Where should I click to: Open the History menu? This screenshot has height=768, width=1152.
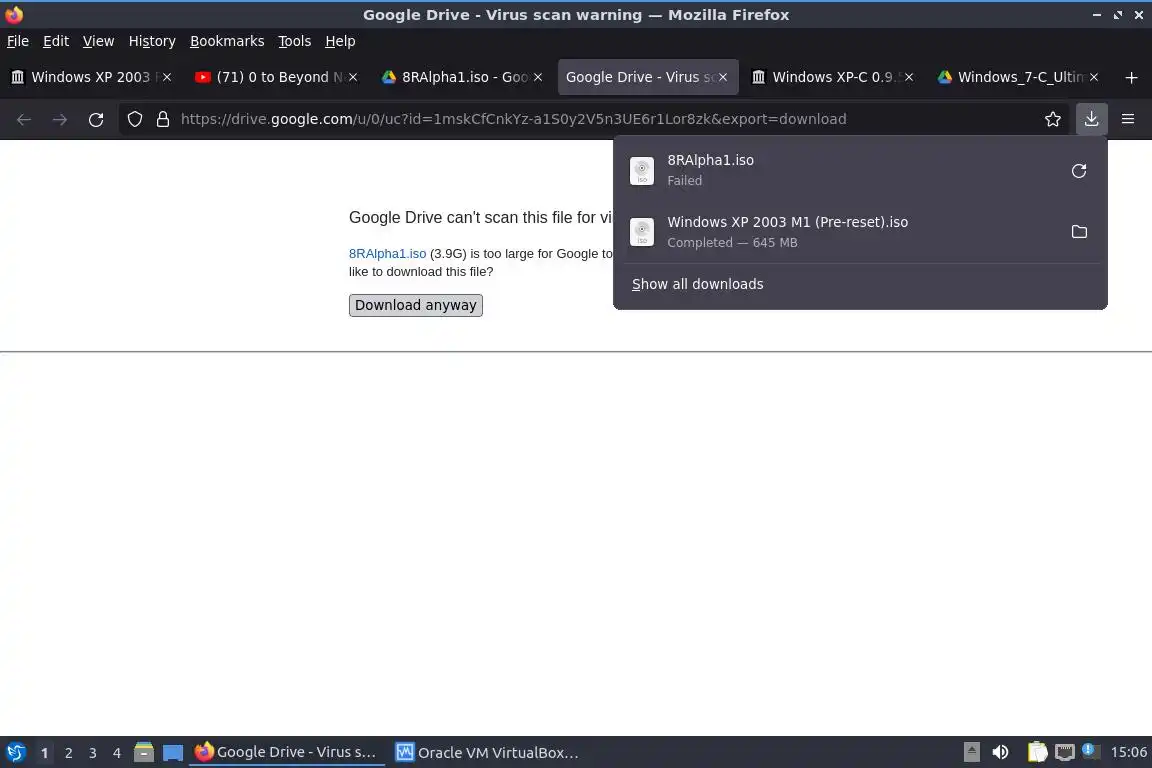click(x=152, y=41)
